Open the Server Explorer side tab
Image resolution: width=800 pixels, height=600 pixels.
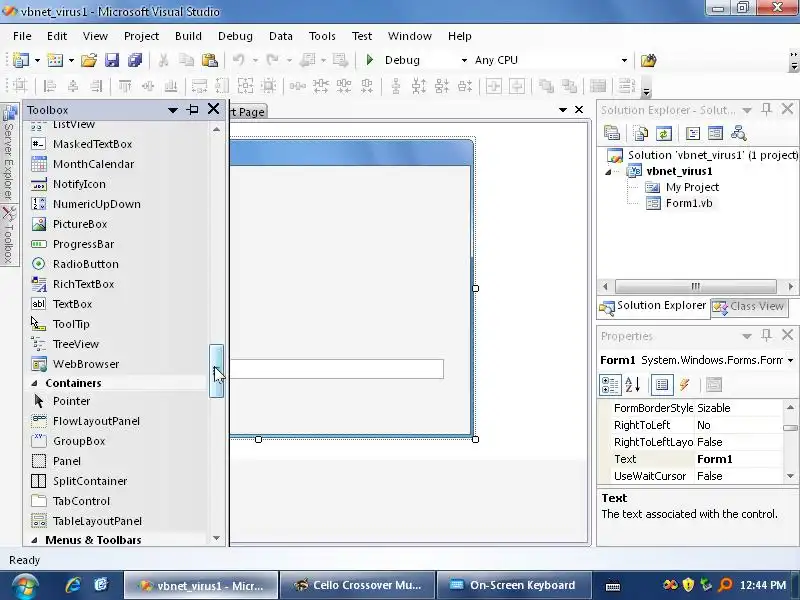pyautogui.click(x=9, y=152)
